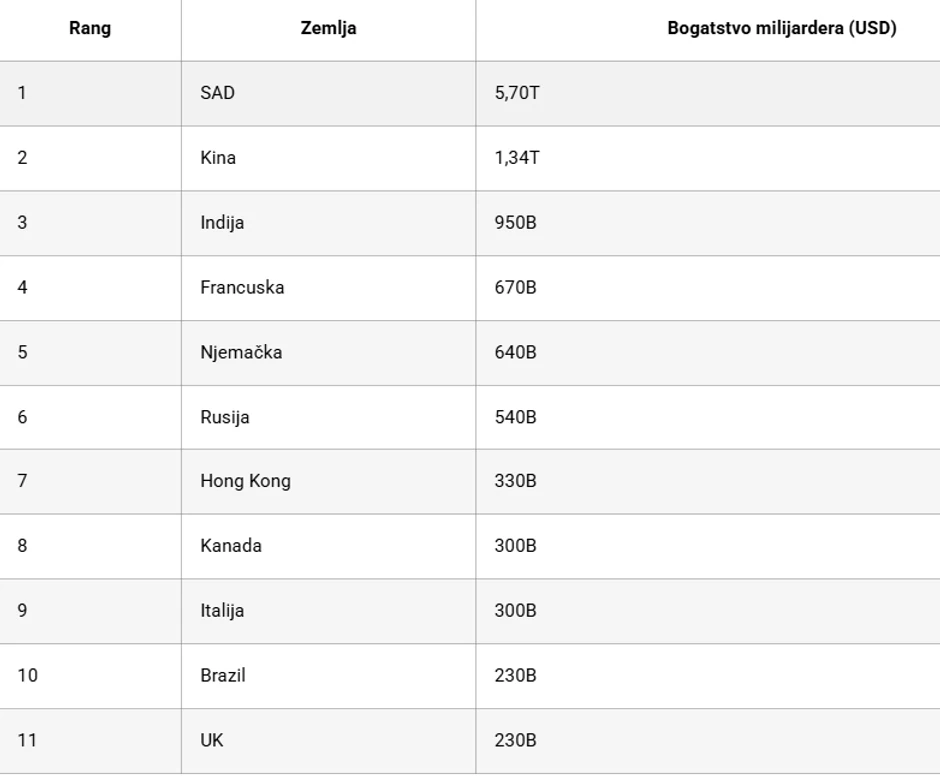Image resolution: width=940 pixels, height=782 pixels.
Task: Click the Italija cell
Action: (x=222, y=611)
